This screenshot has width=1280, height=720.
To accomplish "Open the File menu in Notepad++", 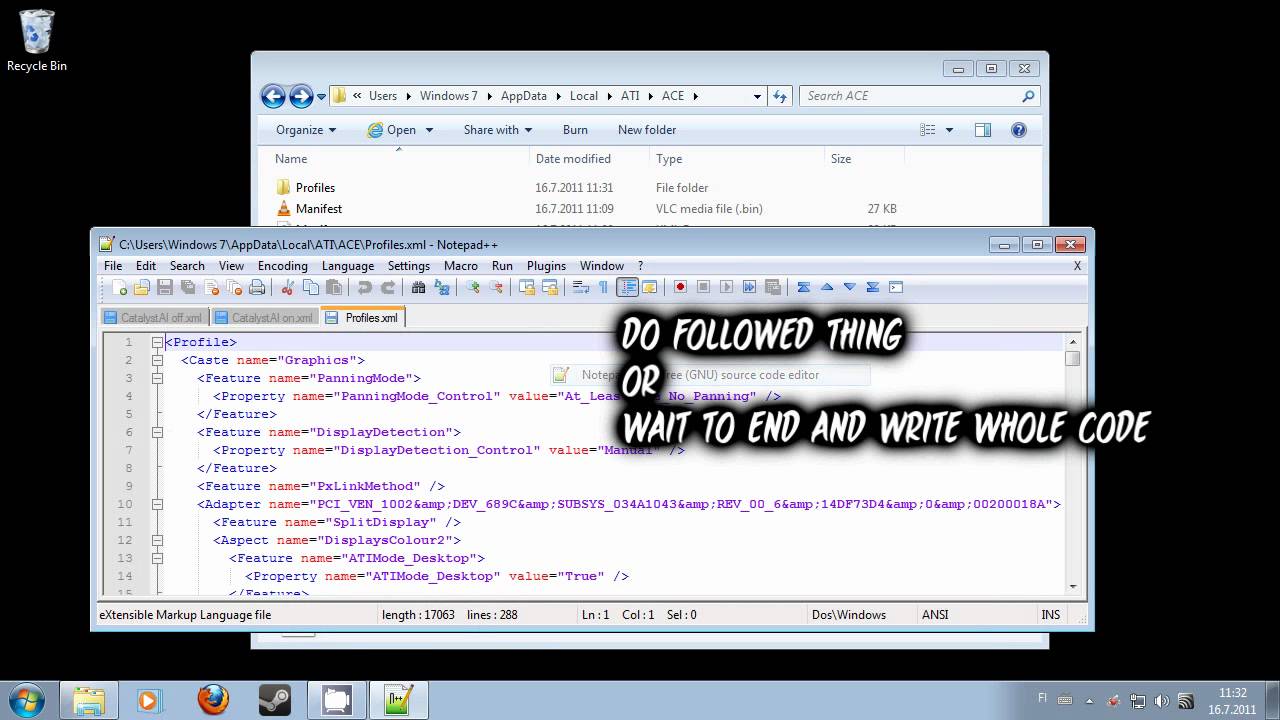I will pos(113,266).
